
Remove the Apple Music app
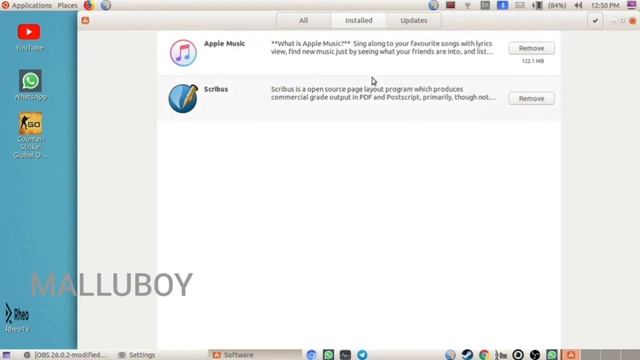tap(531, 48)
